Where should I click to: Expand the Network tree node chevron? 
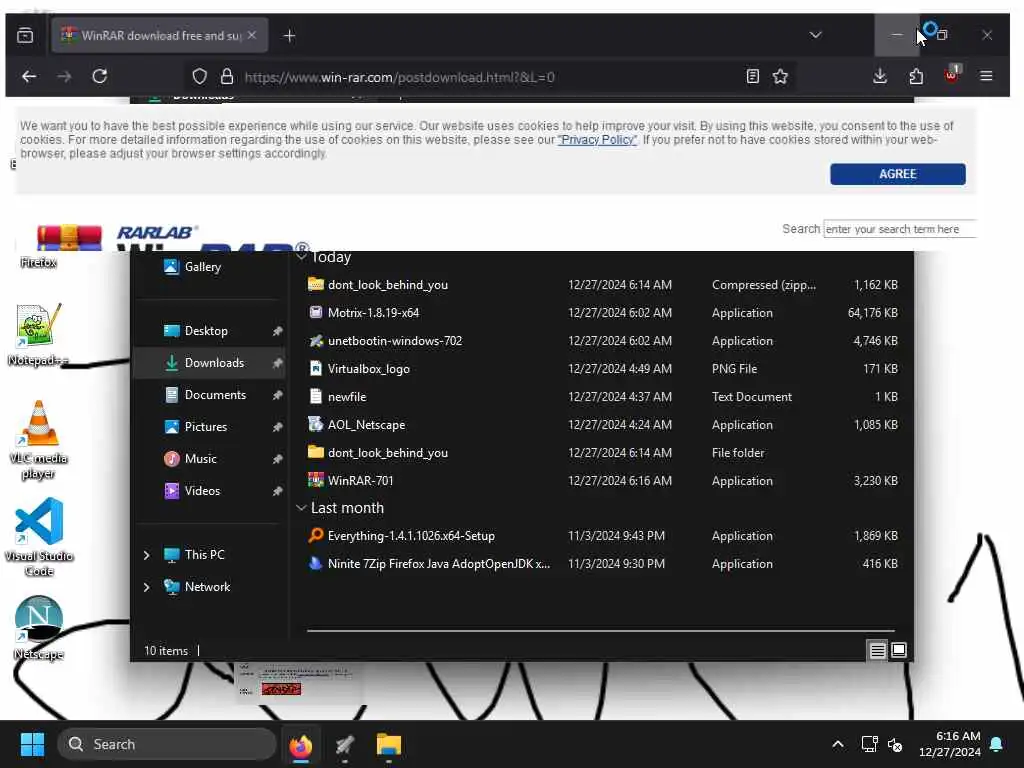pyautogui.click(x=146, y=586)
